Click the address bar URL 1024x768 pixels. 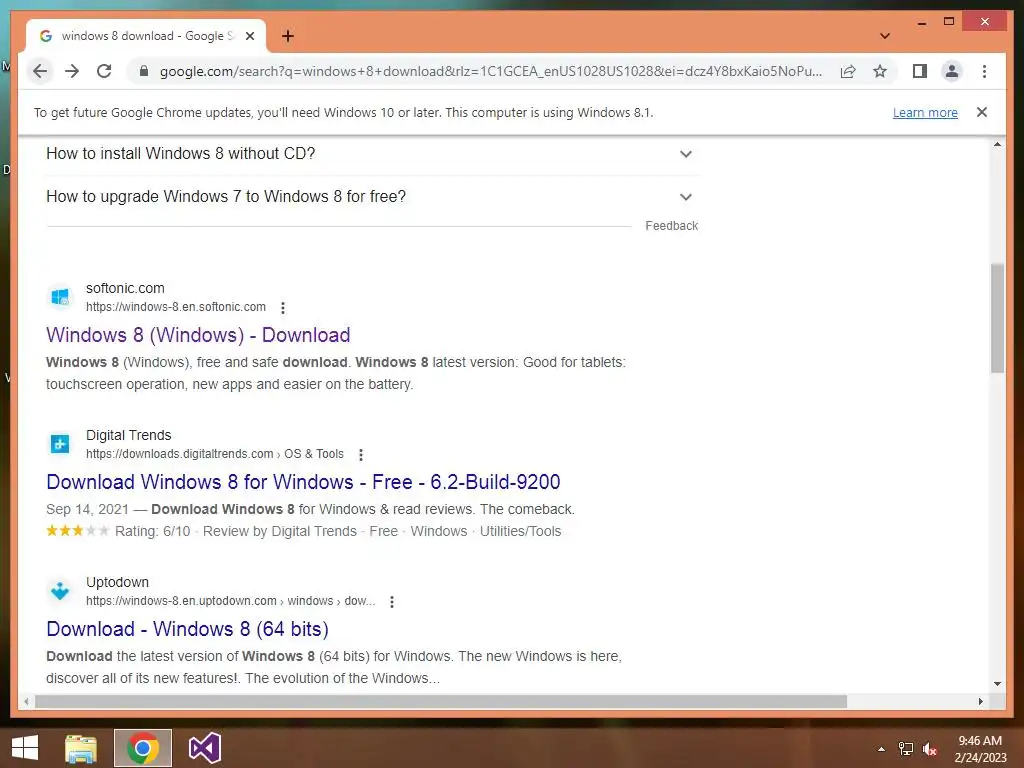click(x=490, y=71)
